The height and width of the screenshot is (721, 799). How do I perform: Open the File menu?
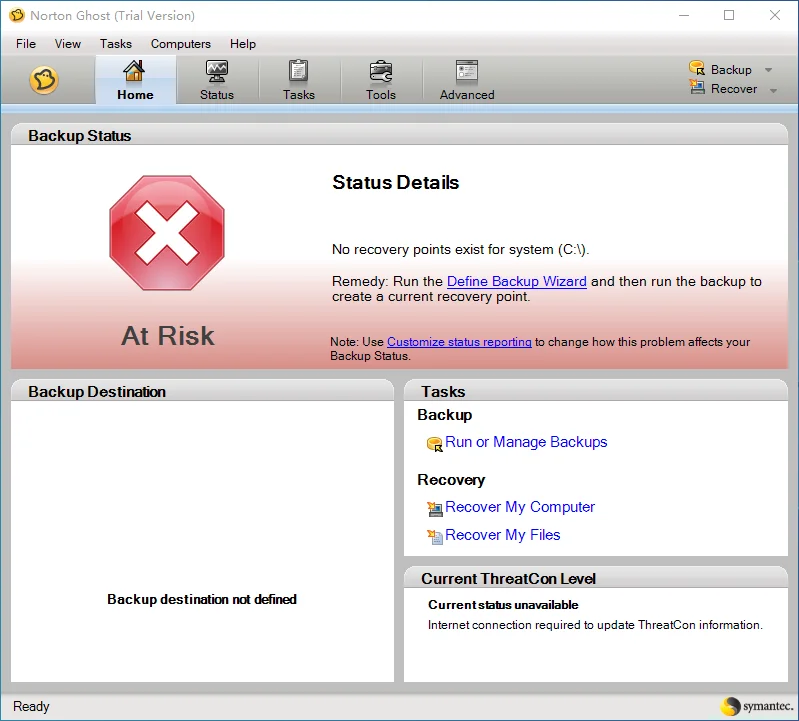(26, 44)
